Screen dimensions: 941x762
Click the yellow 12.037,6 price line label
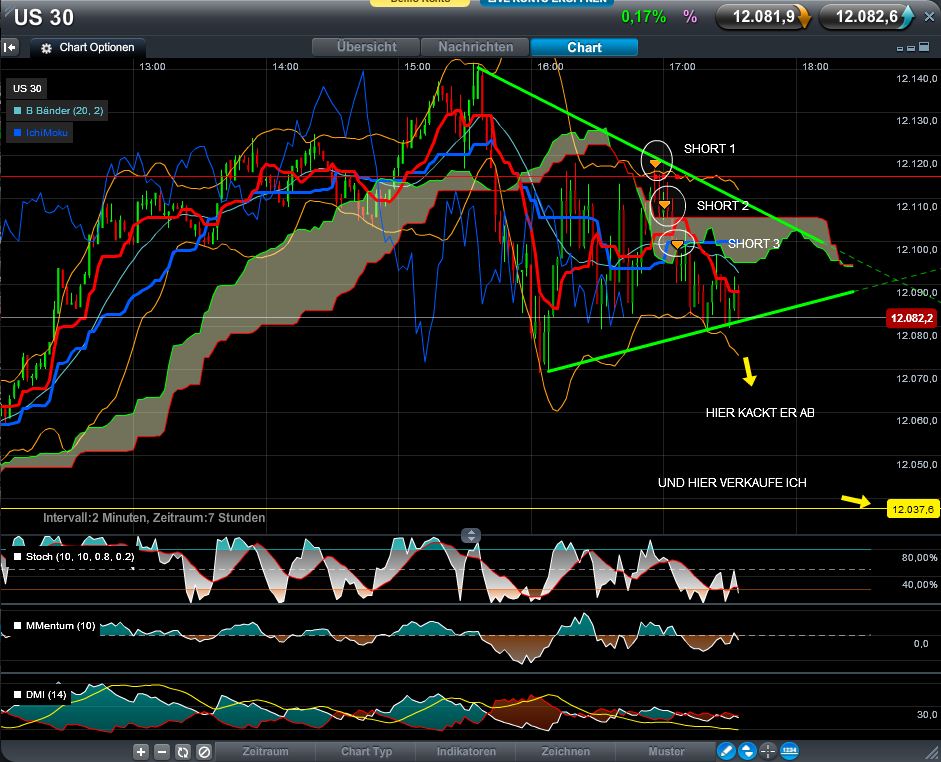pos(912,509)
